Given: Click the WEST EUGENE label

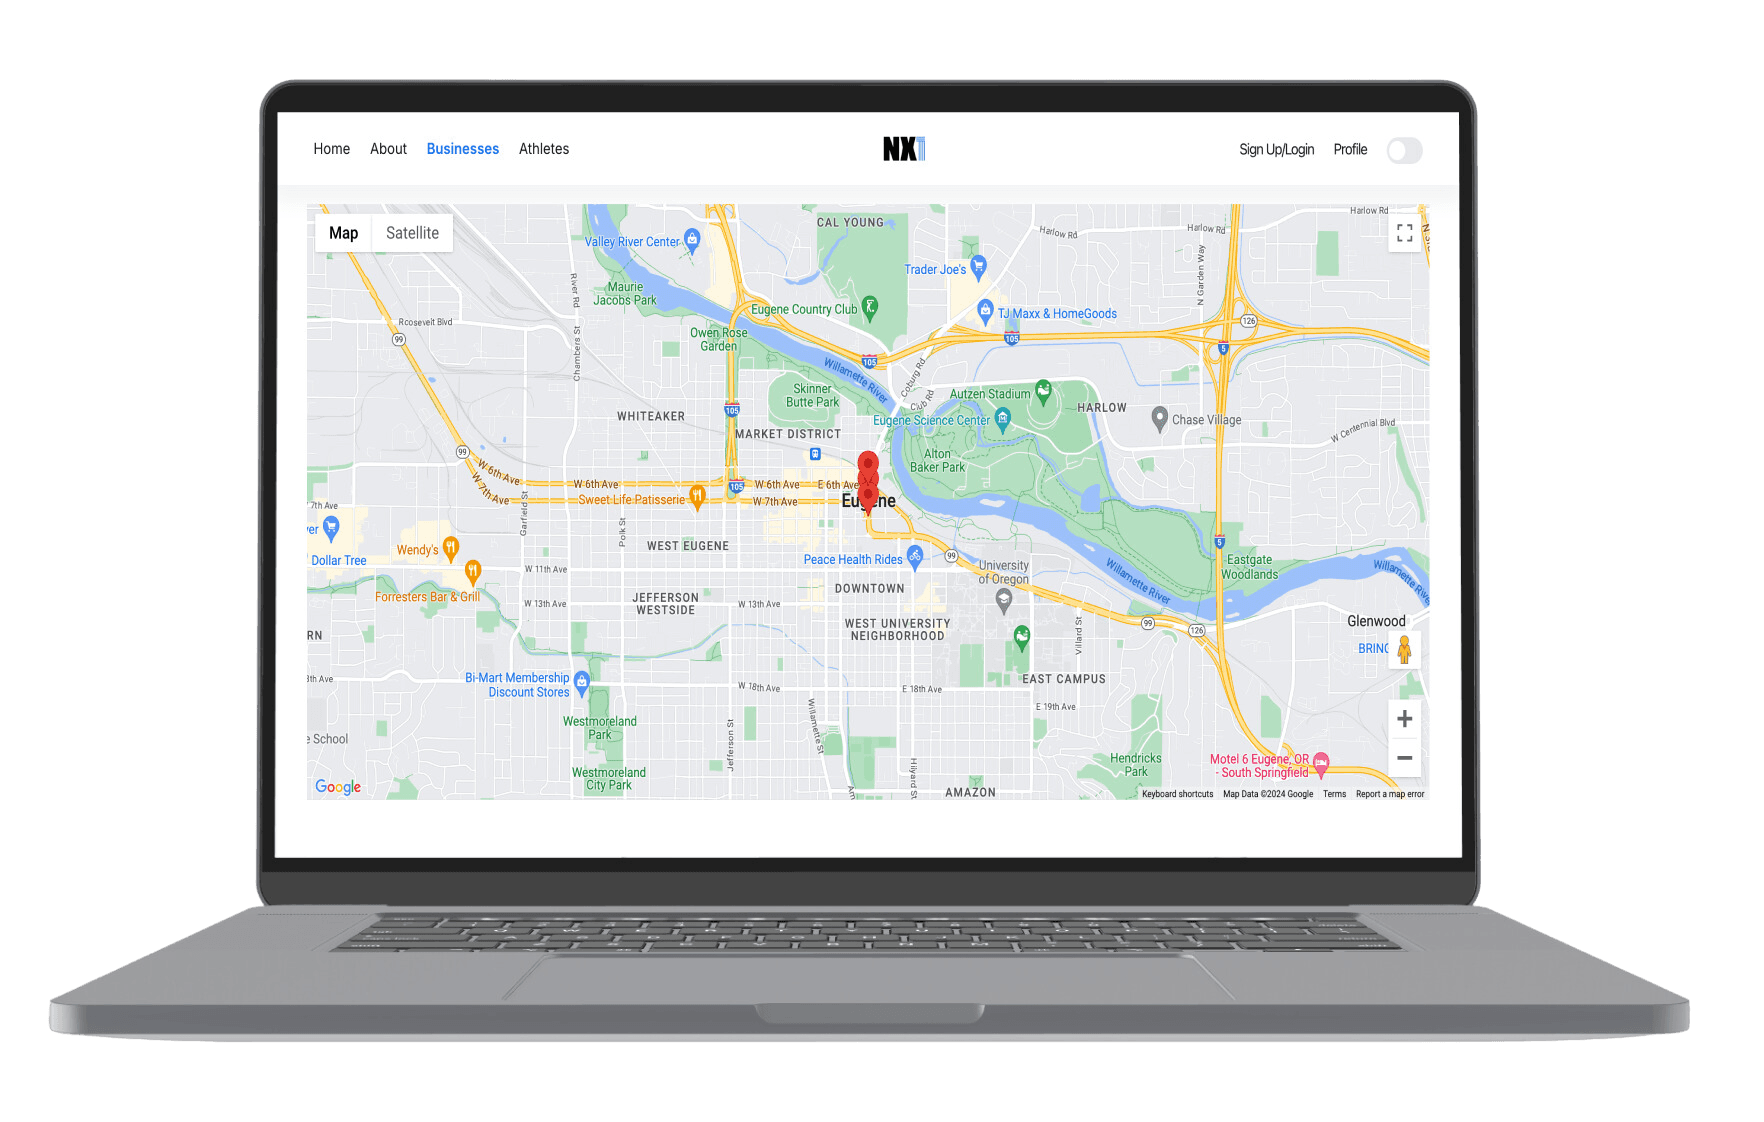Looking at the screenshot, I should point(687,546).
